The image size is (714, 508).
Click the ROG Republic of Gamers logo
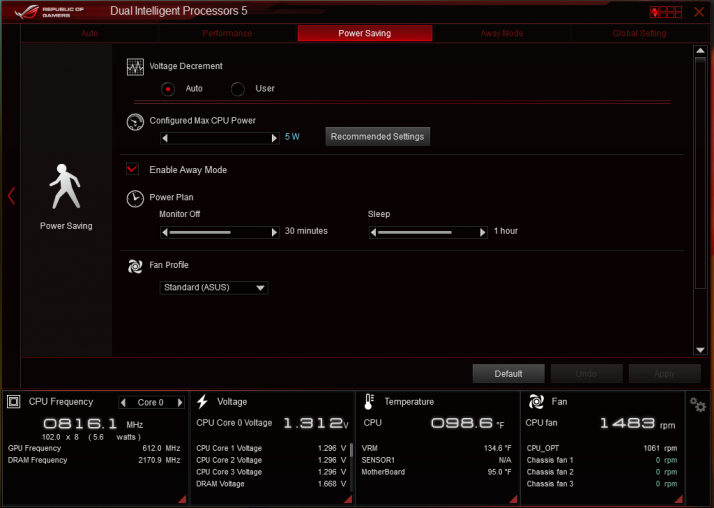click(x=49, y=12)
